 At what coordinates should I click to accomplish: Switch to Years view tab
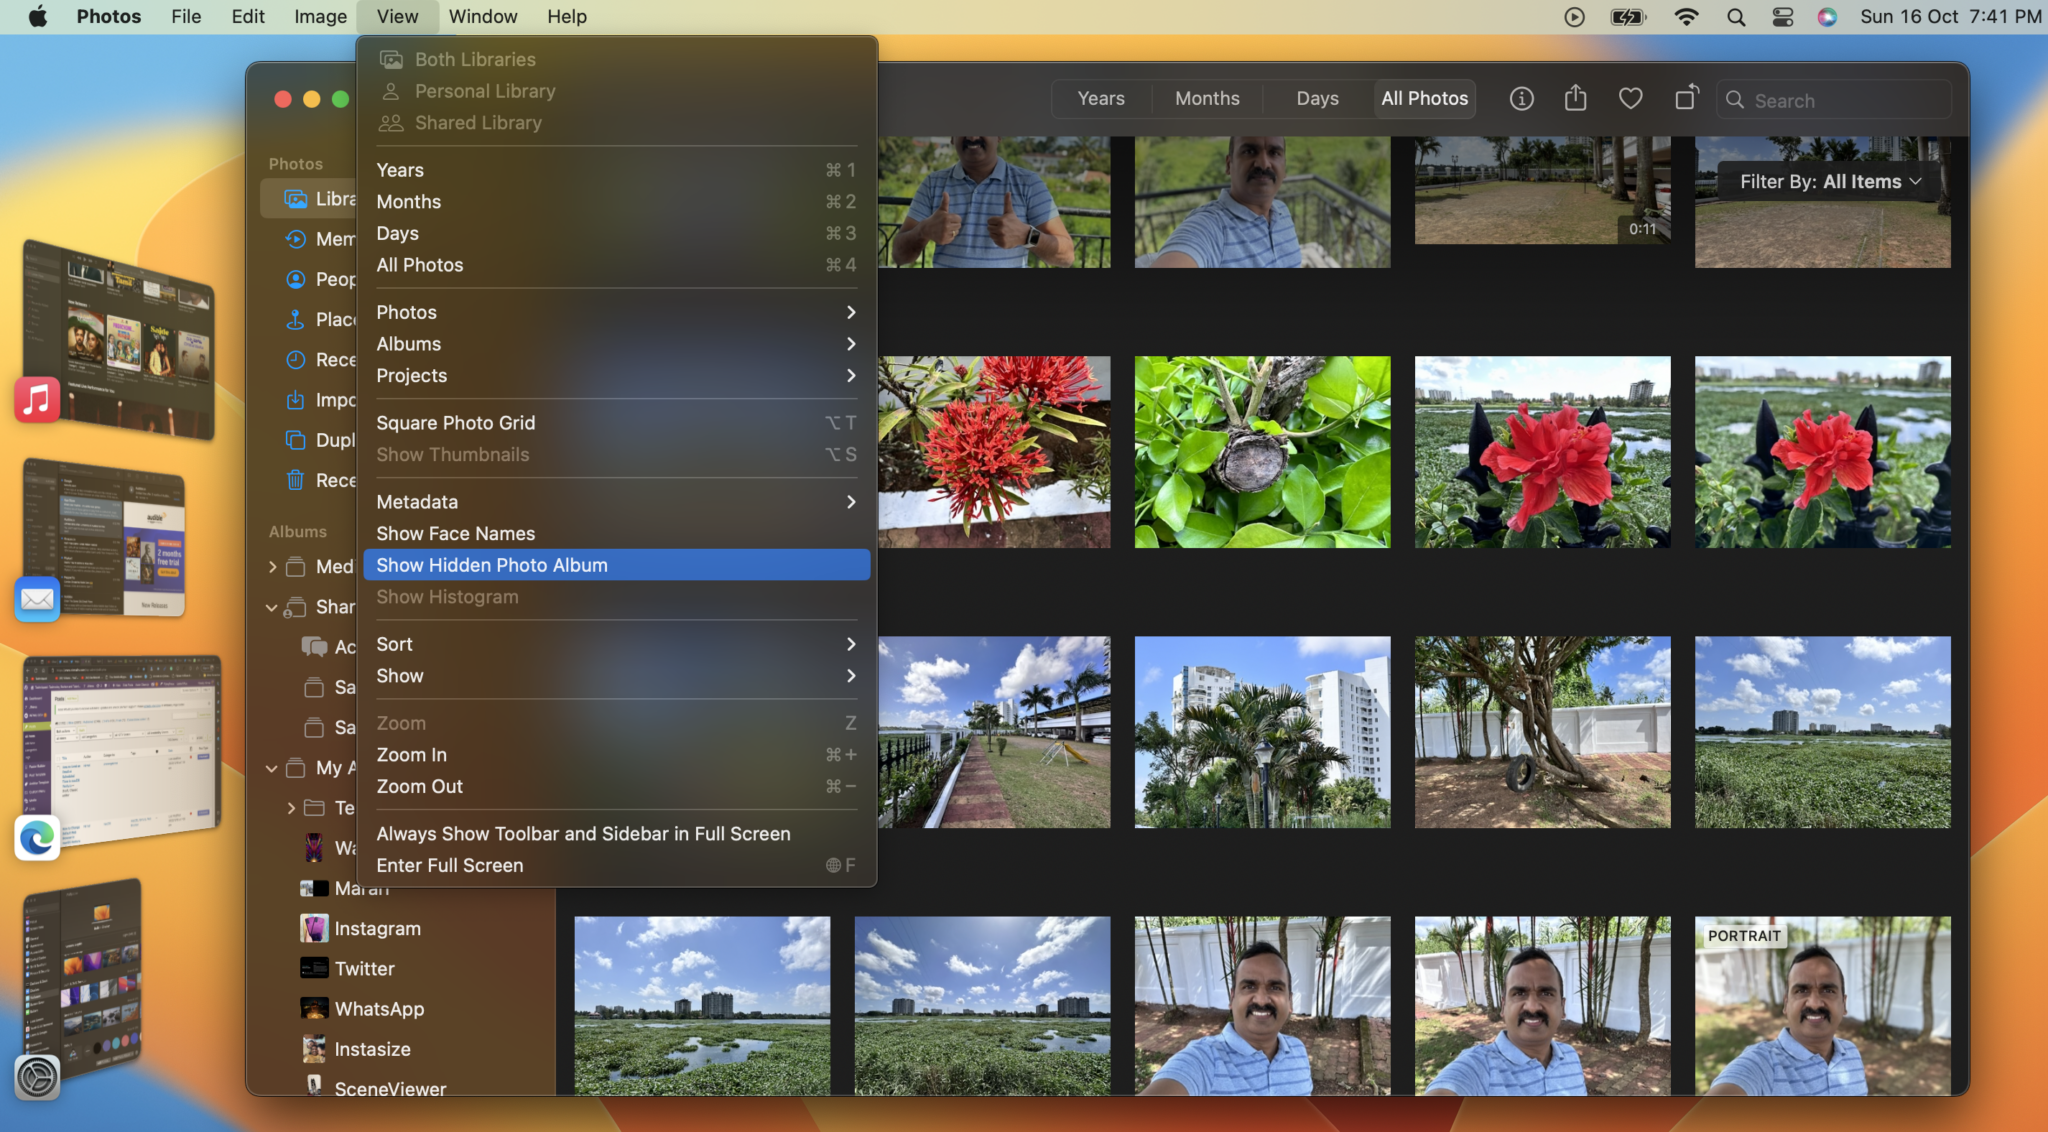tap(1101, 99)
